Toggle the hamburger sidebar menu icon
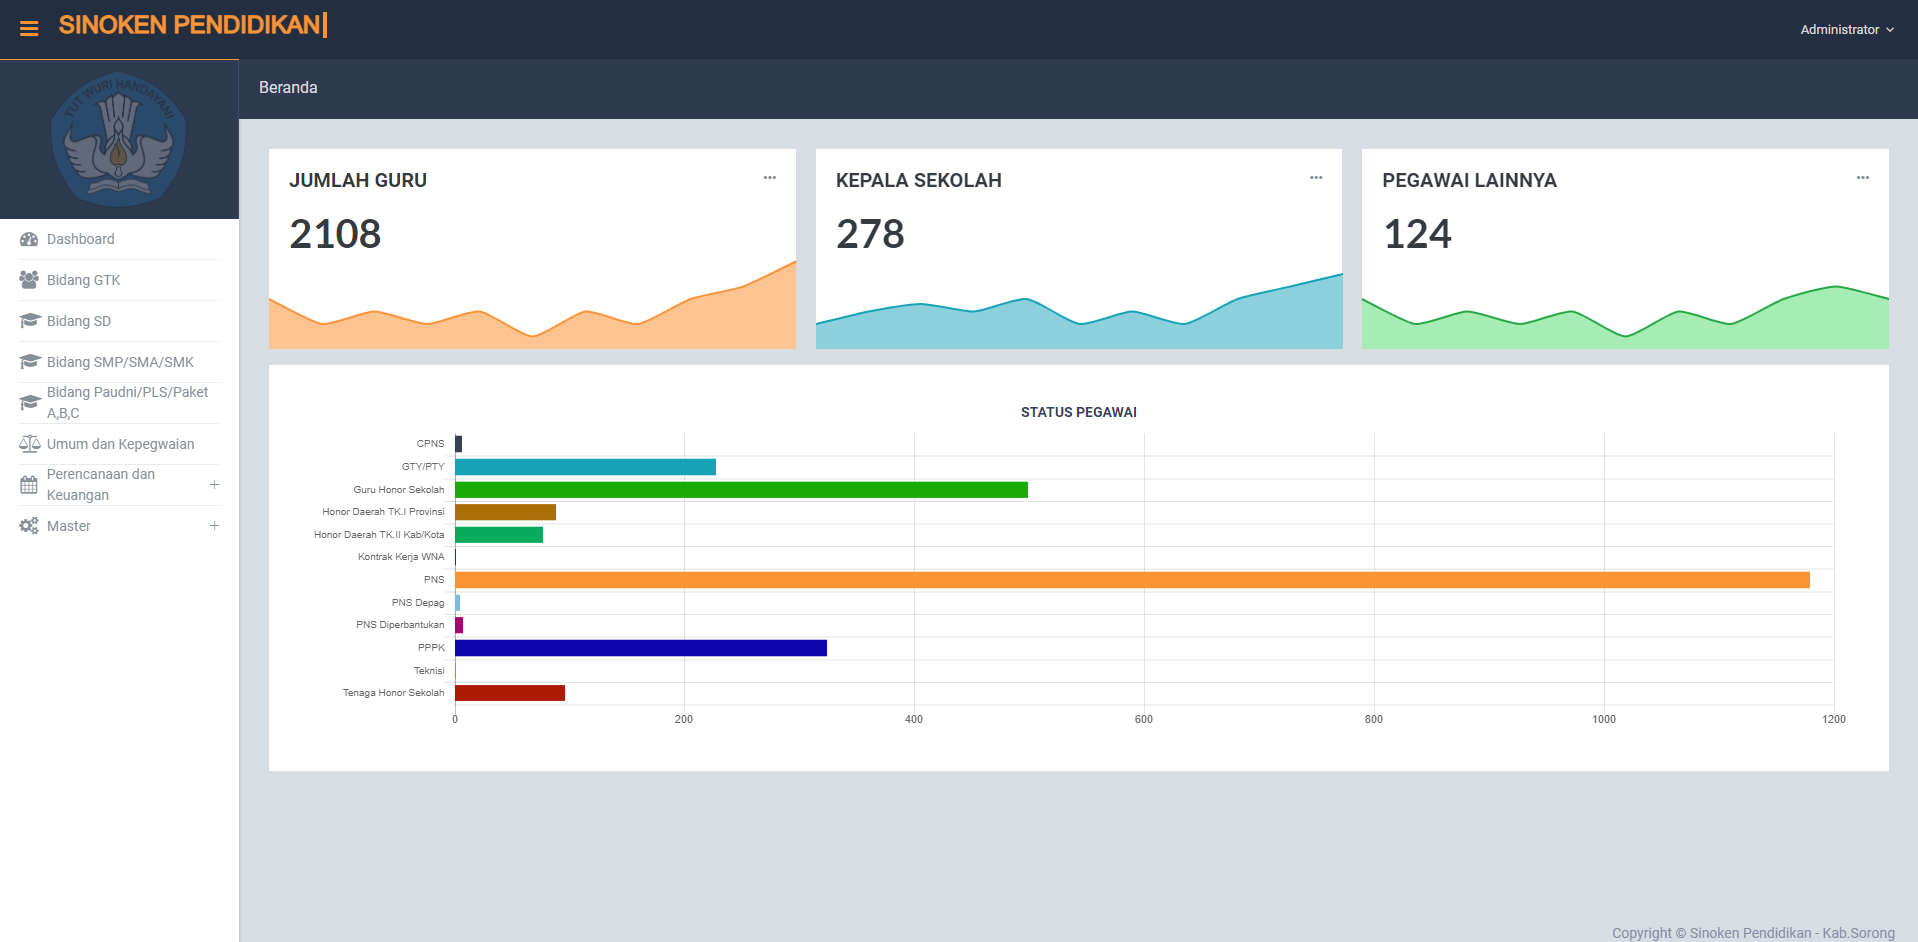 pos(29,29)
